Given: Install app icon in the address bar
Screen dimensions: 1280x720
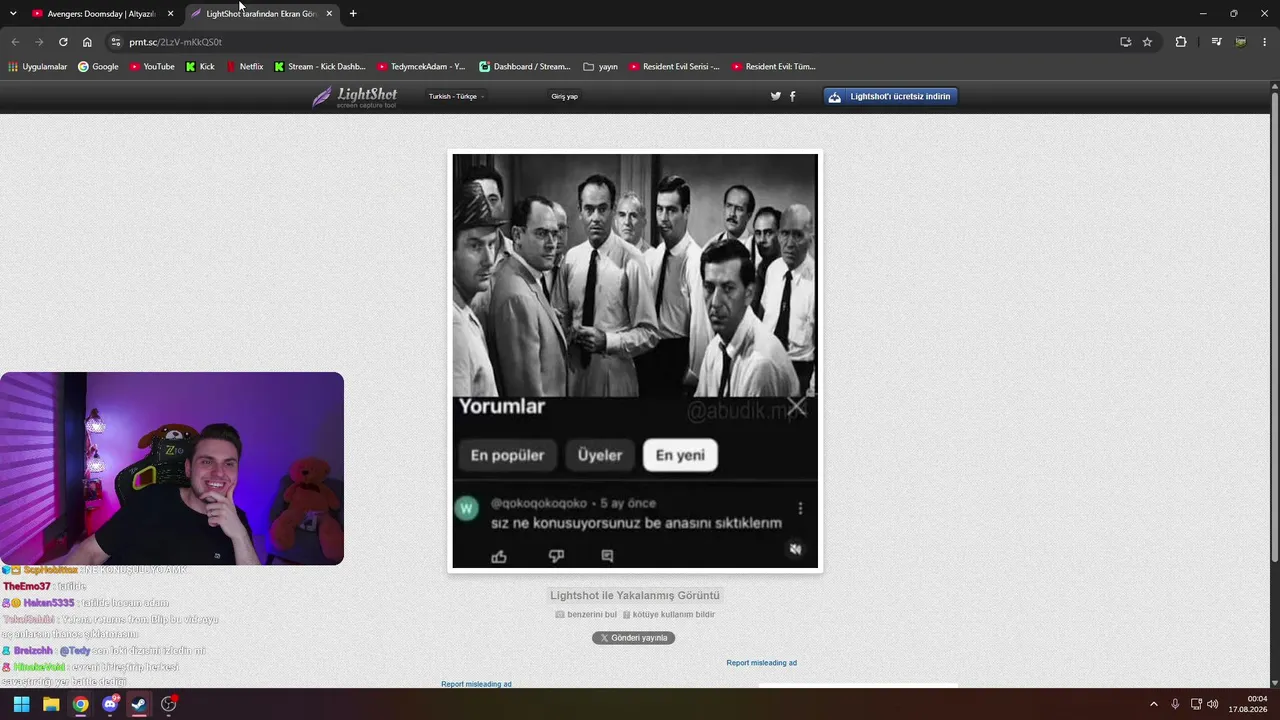Looking at the screenshot, I should coord(1126,42).
